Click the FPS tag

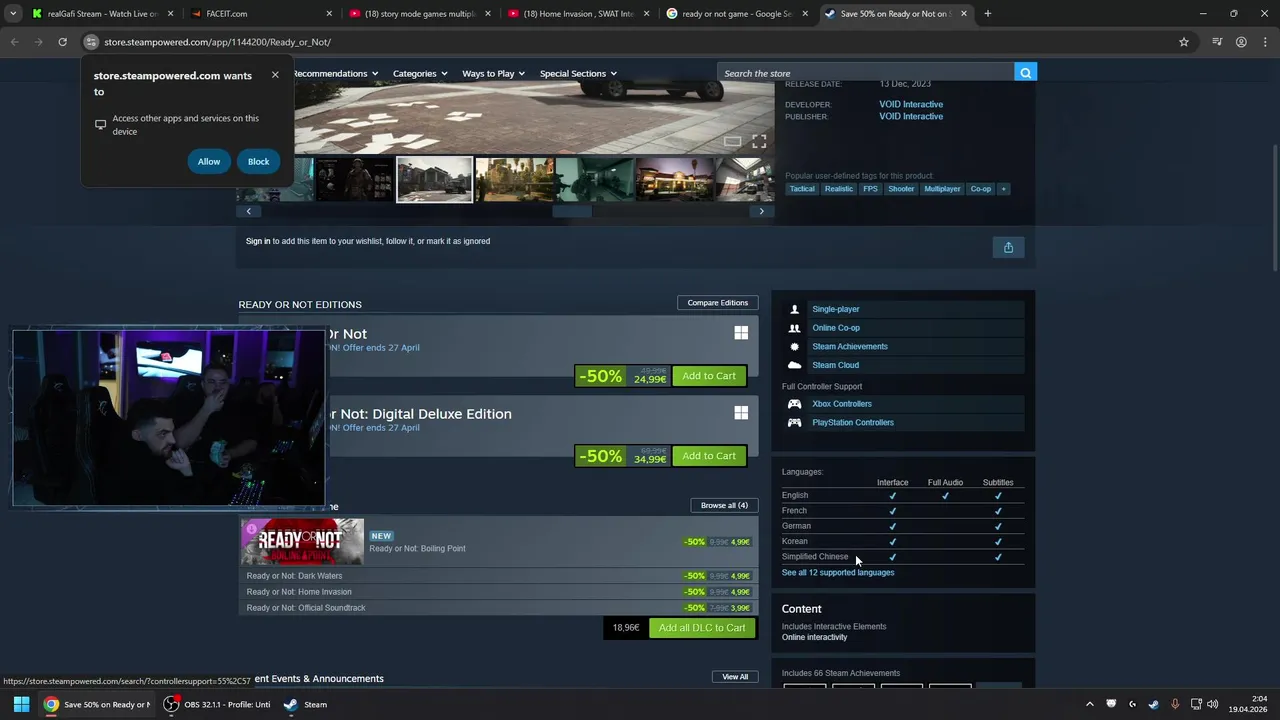click(x=871, y=189)
